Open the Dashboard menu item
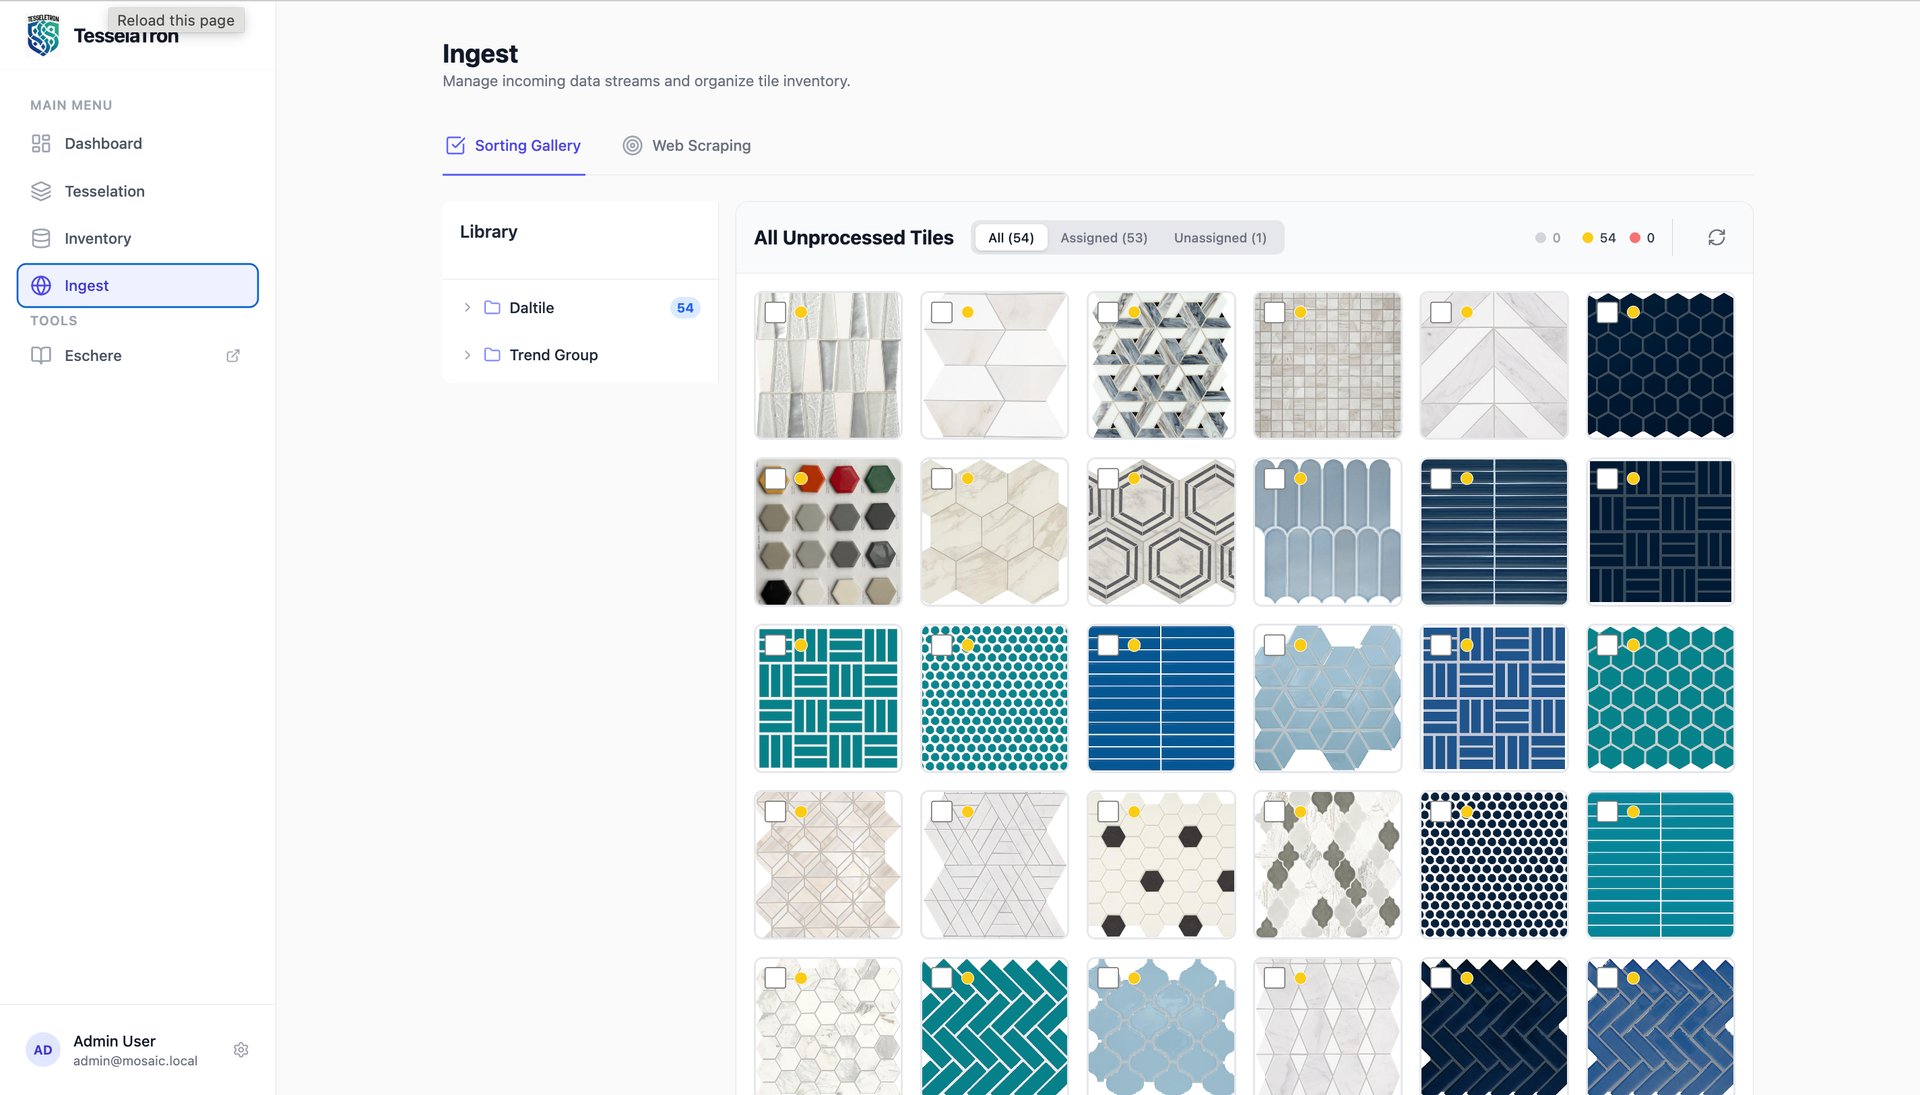1920x1095 pixels. click(138, 144)
